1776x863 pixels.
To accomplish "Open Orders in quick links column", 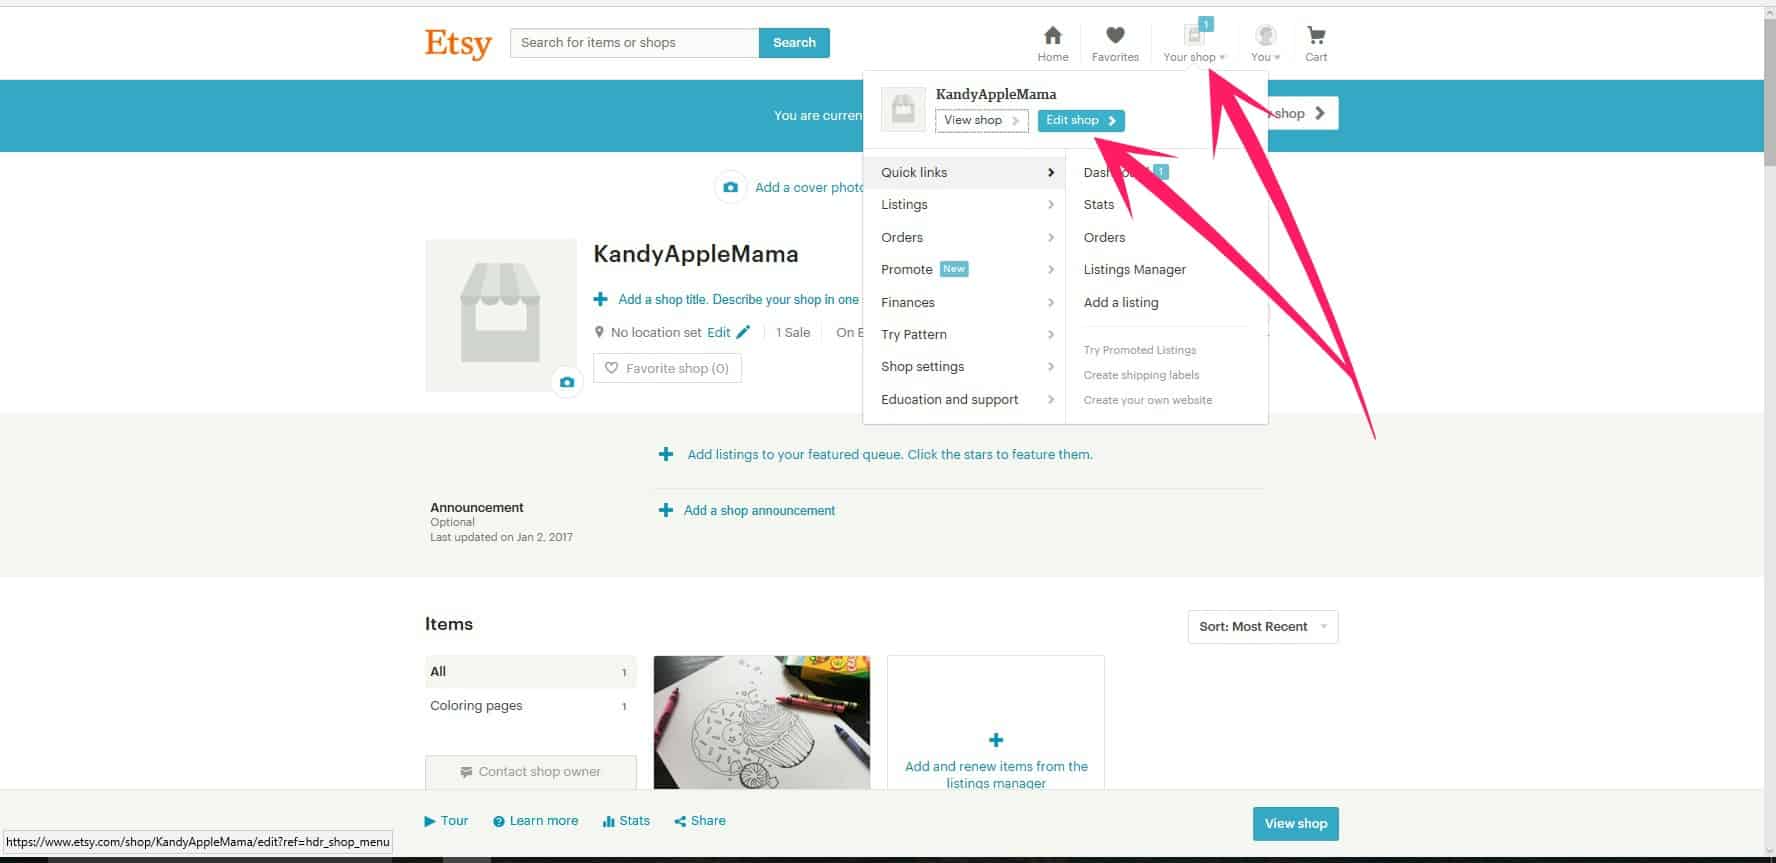I will click(1104, 237).
